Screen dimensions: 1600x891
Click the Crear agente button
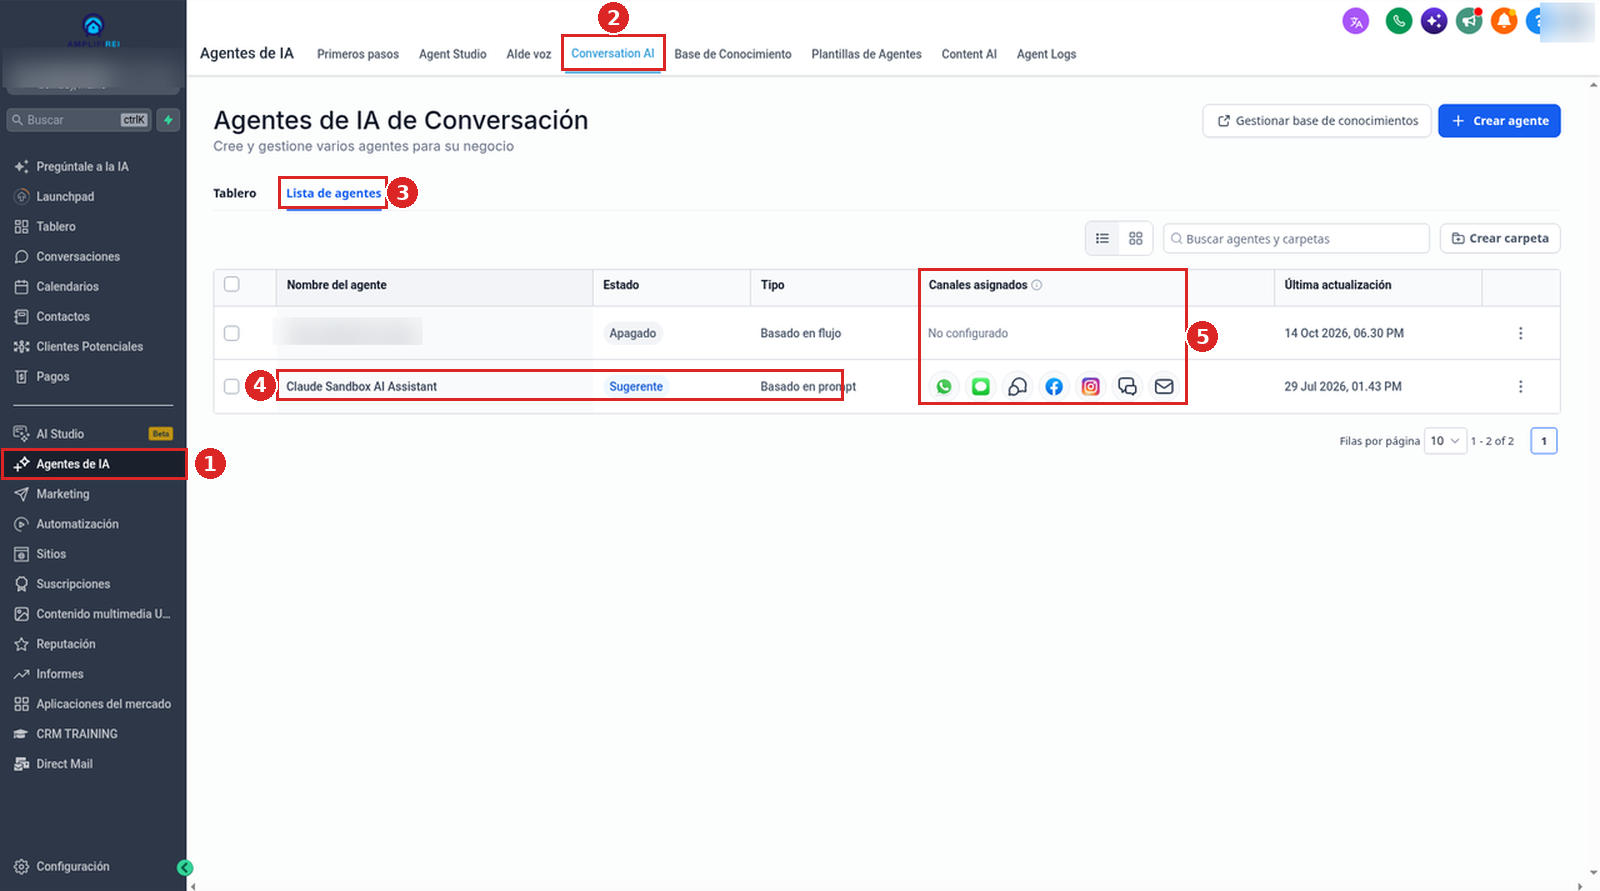(x=1499, y=121)
